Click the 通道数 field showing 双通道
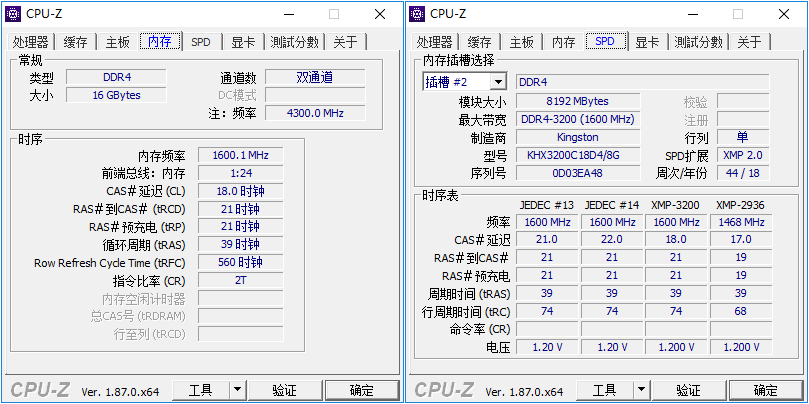This screenshot has height=404, width=809. pos(314,77)
